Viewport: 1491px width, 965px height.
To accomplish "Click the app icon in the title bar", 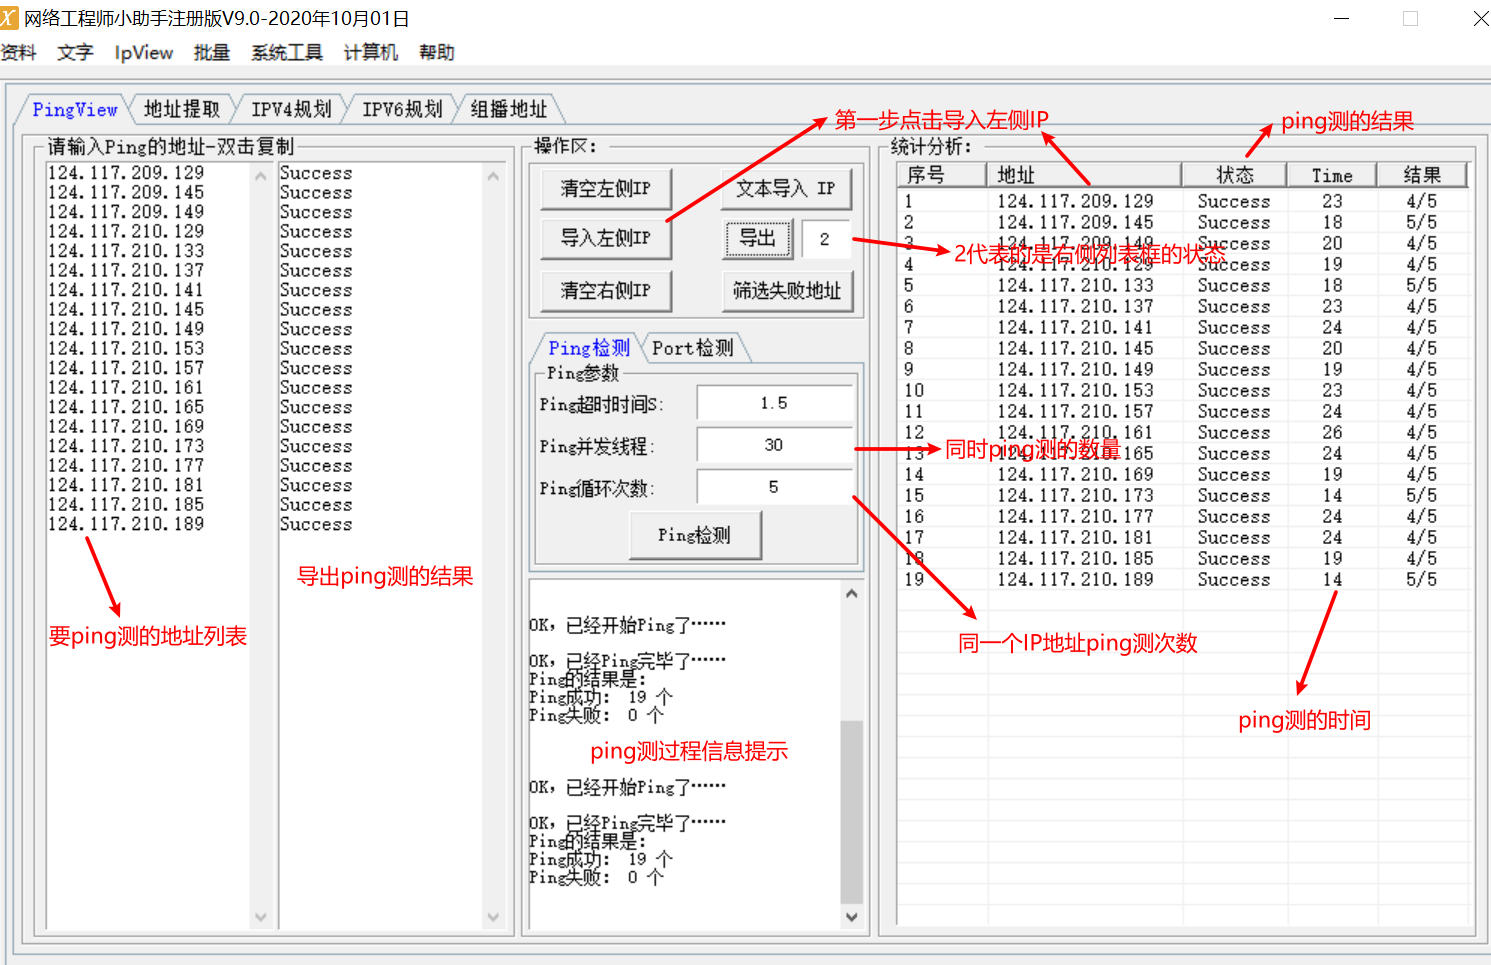I will pyautogui.click(x=10, y=18).
